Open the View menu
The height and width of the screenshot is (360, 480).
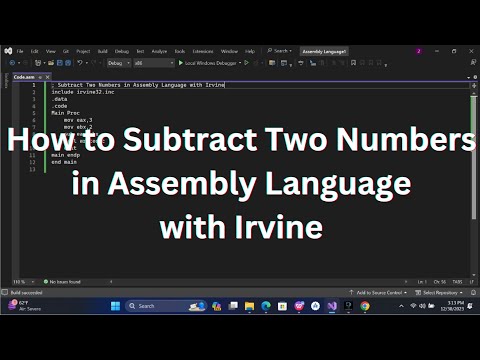click(50, 51)
